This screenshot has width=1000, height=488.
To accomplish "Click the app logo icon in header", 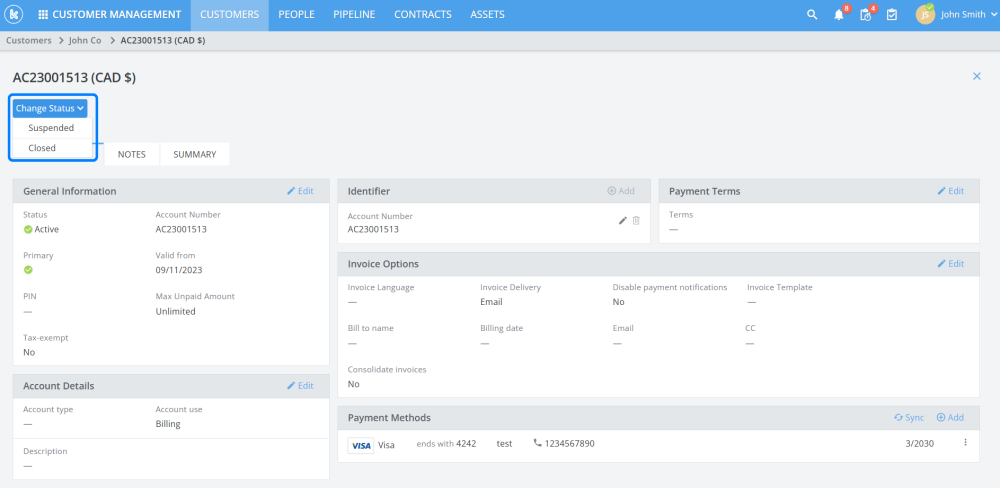I will (13, 14).
